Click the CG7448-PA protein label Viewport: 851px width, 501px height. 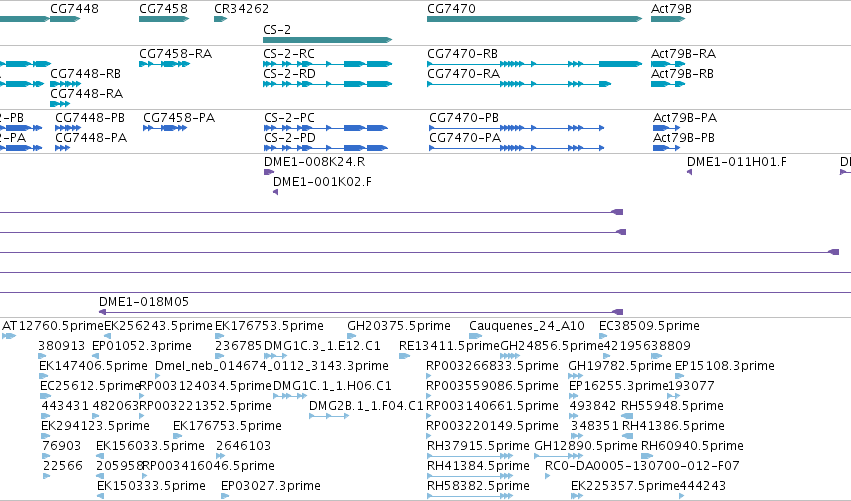point(91,138)
